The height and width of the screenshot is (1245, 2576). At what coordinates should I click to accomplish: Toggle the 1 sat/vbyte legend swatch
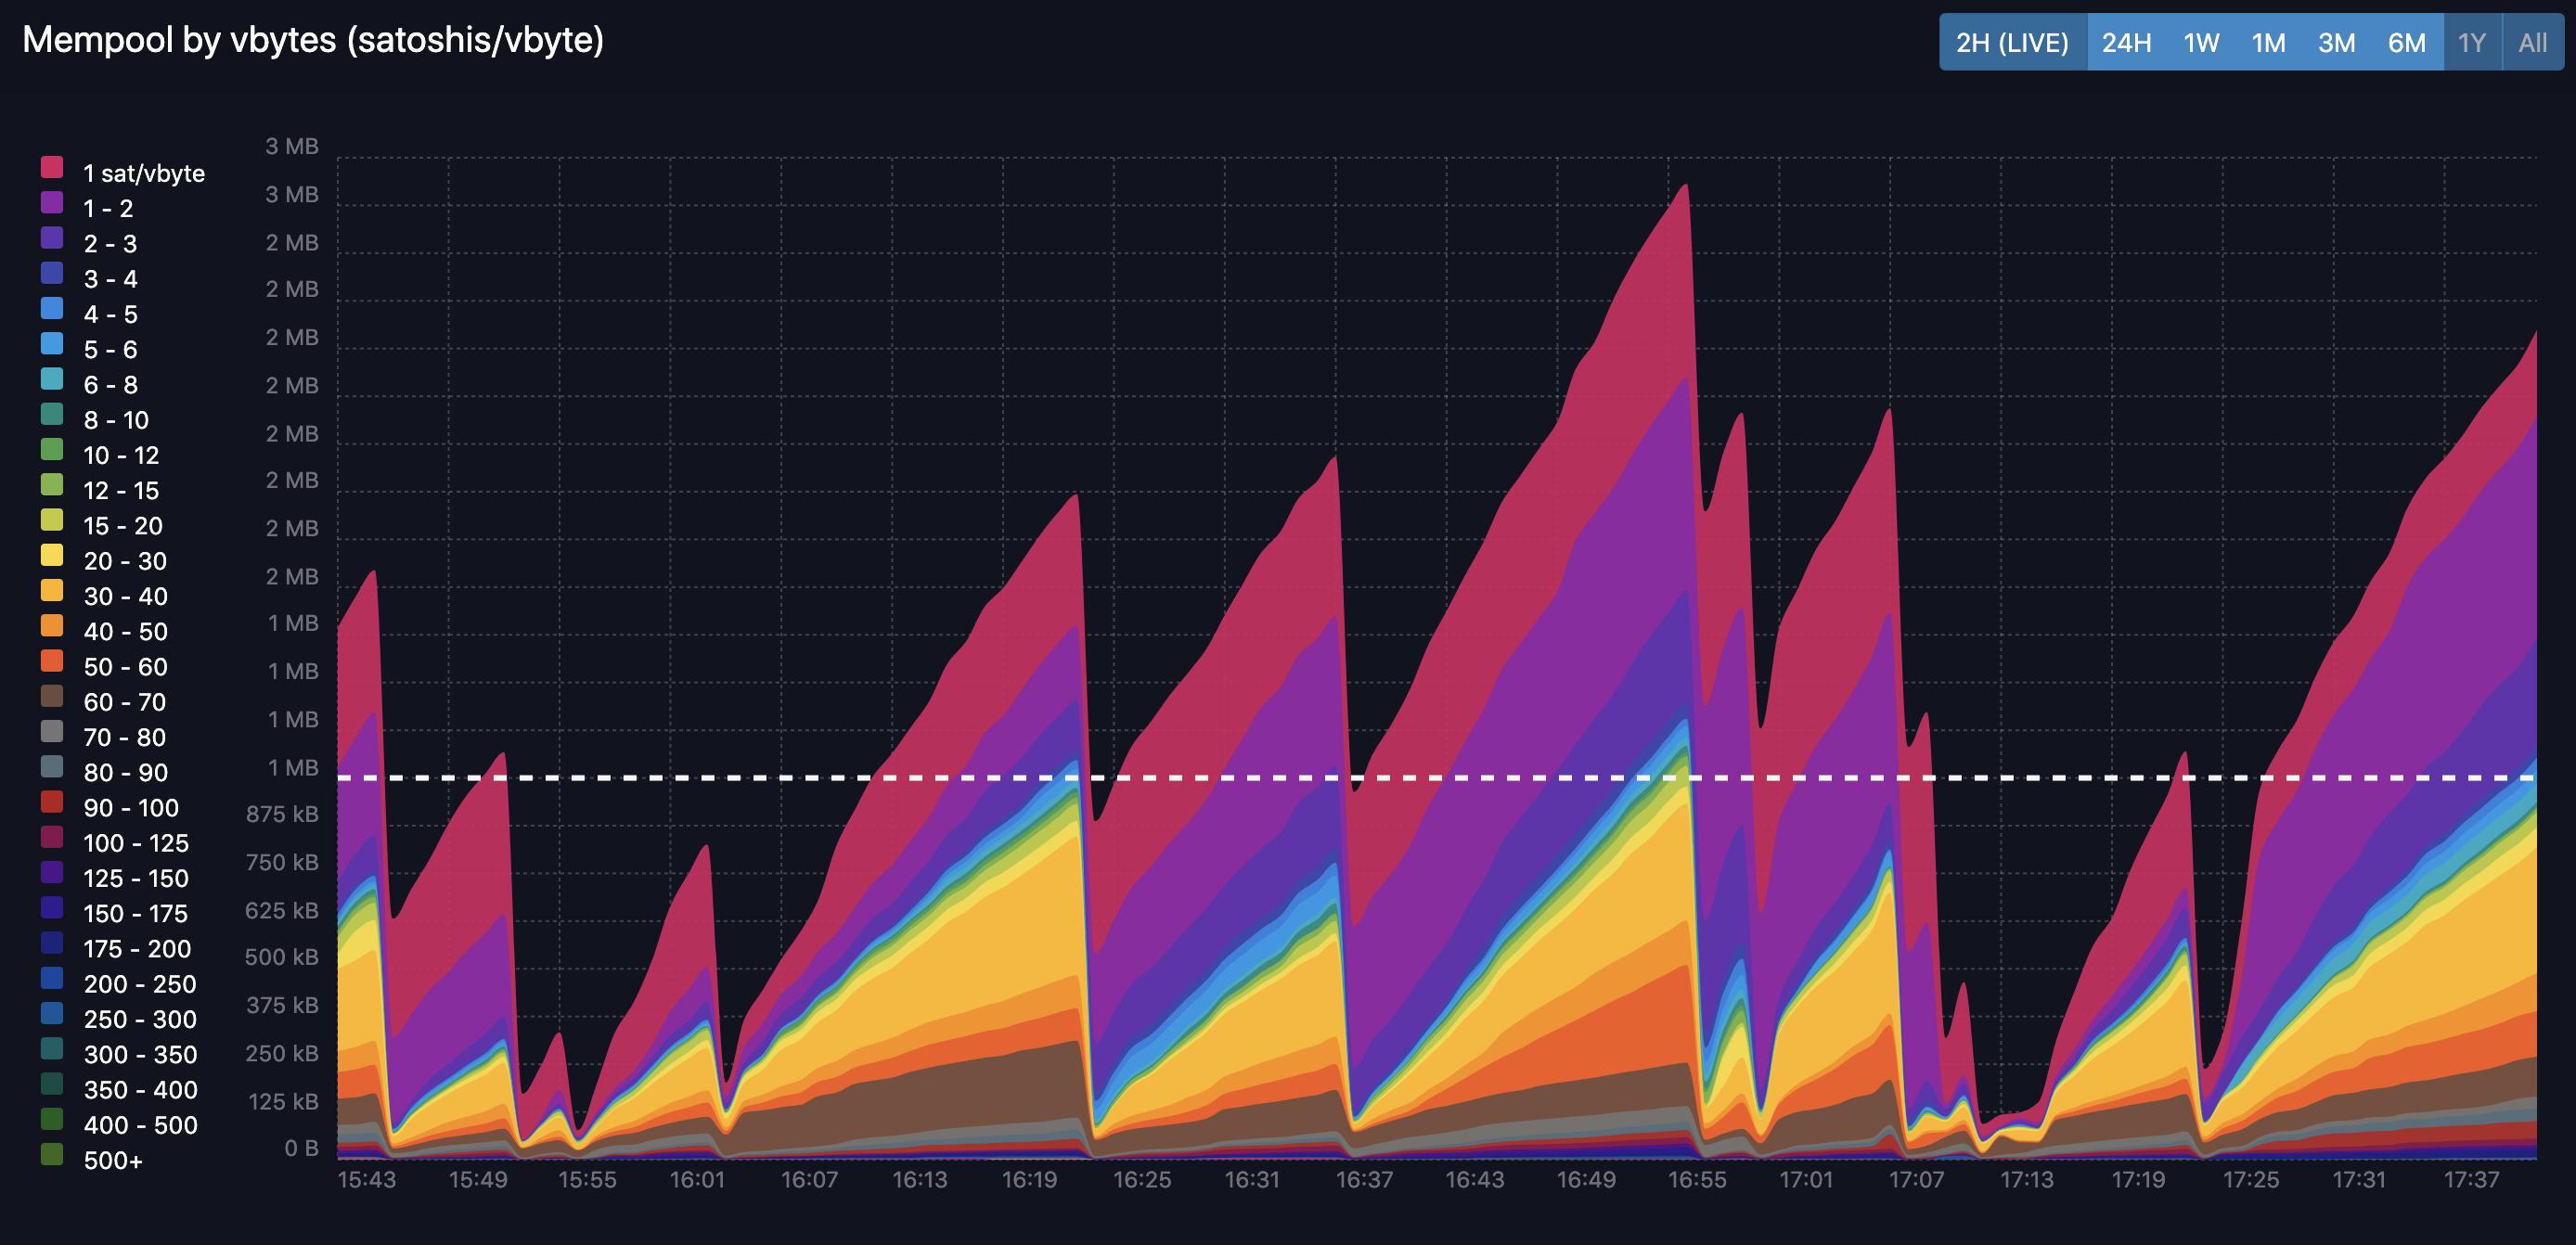[52, 168]
